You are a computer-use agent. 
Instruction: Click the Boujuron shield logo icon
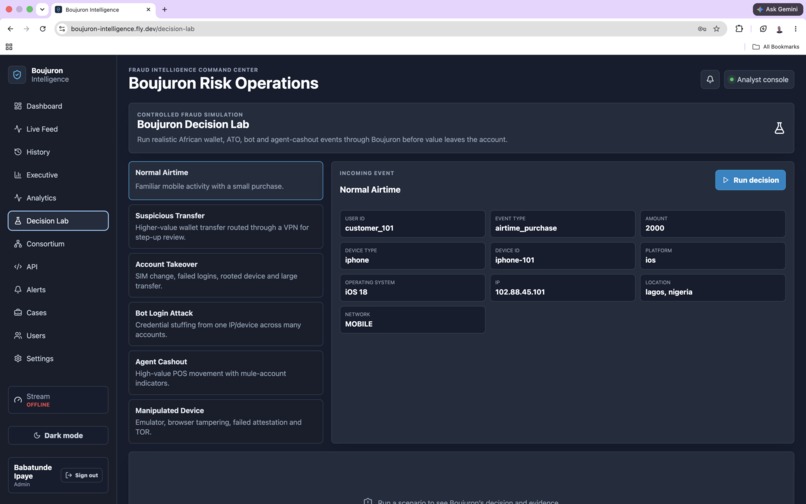(x=17, y=75)
